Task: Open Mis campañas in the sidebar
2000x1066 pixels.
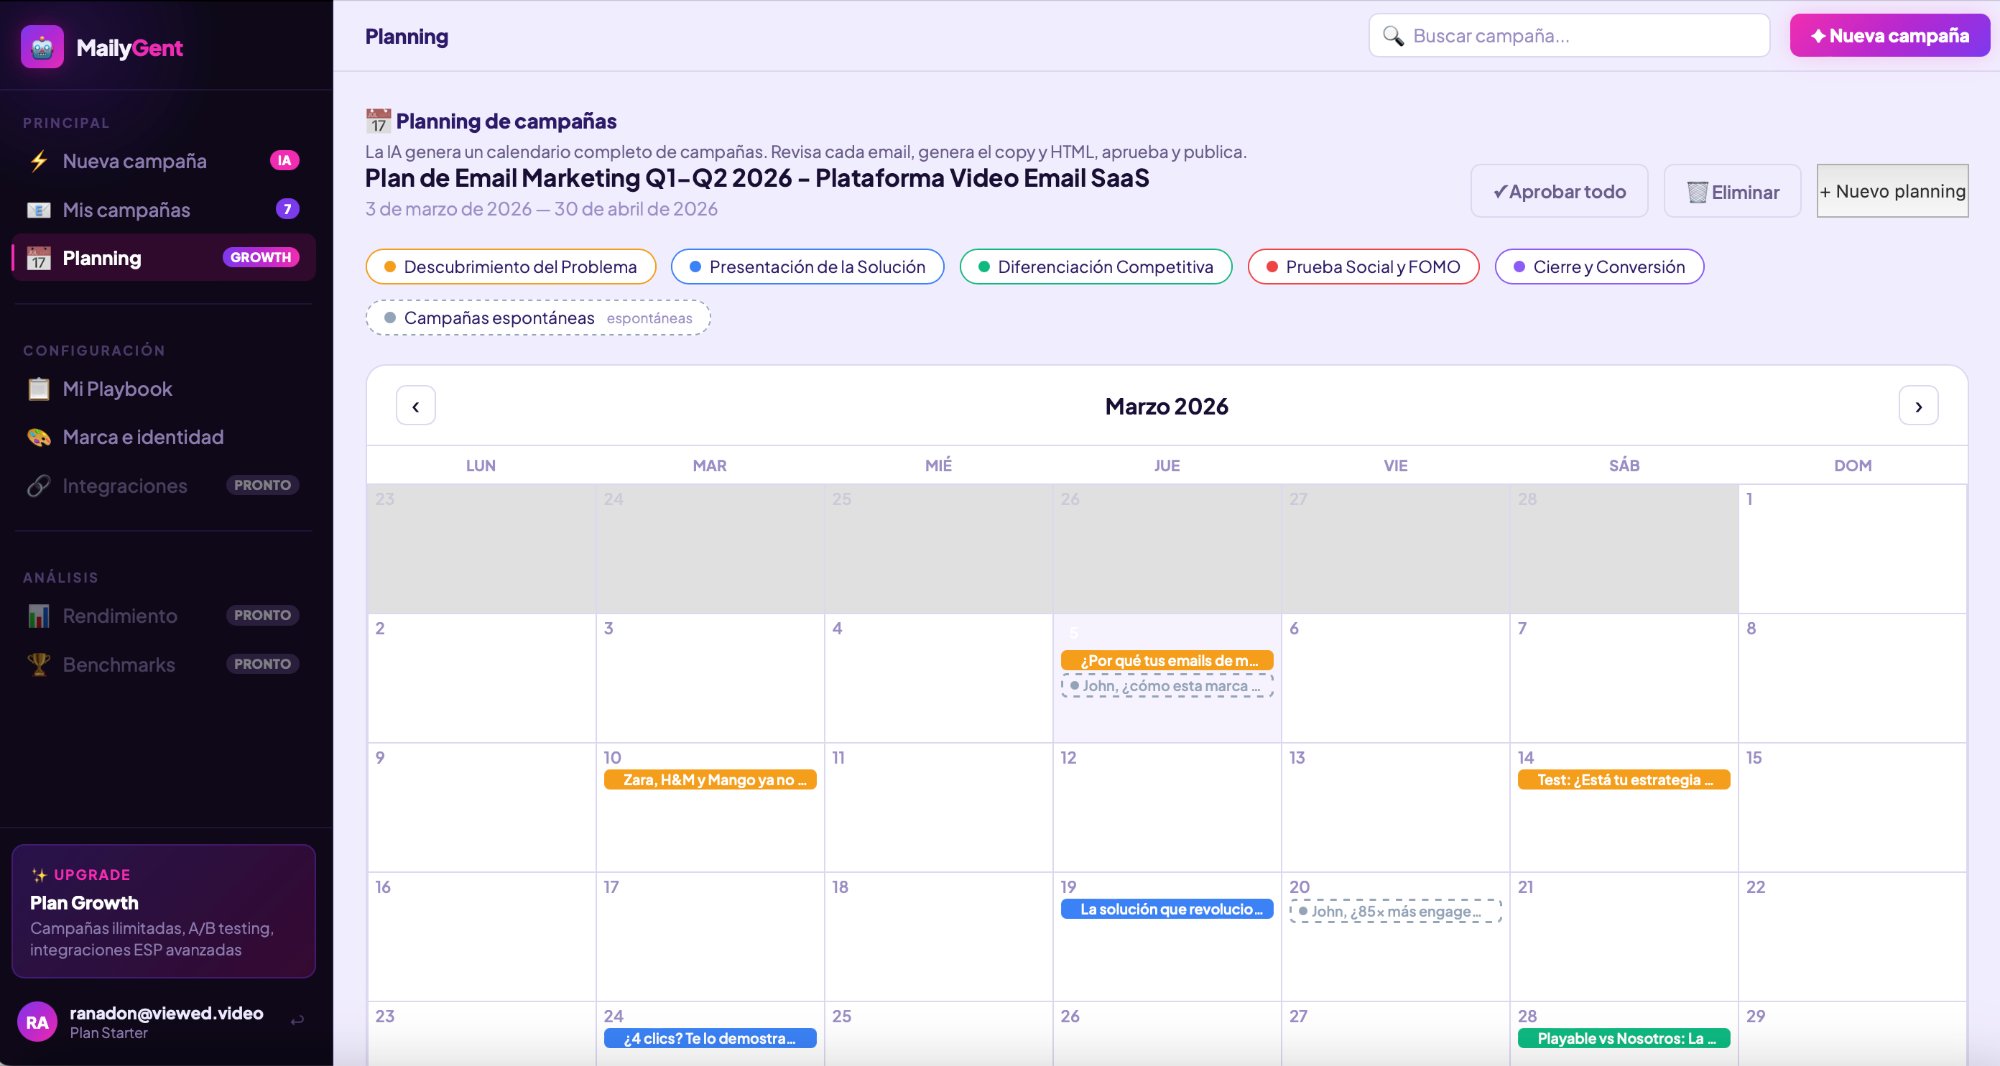Action: (x=164, y=210)
